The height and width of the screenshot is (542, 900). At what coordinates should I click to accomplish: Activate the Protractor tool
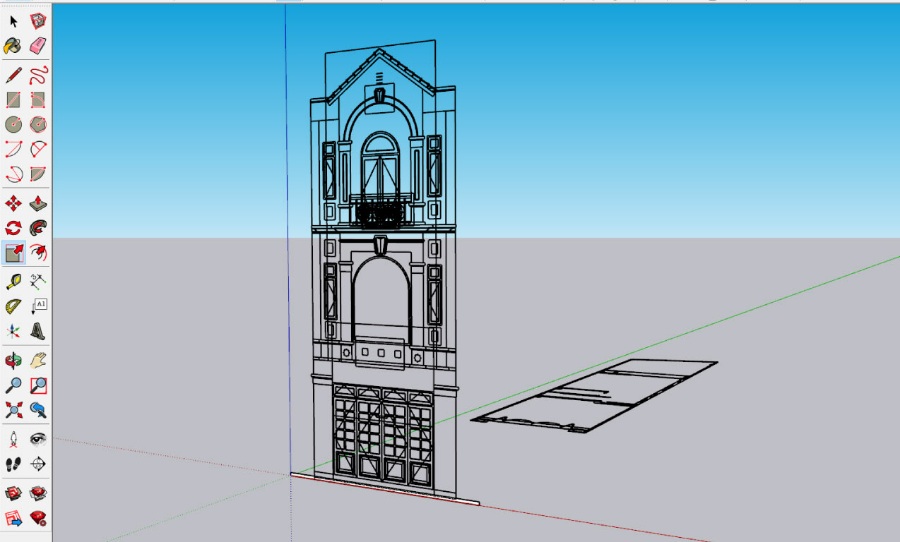click(13, 307)
